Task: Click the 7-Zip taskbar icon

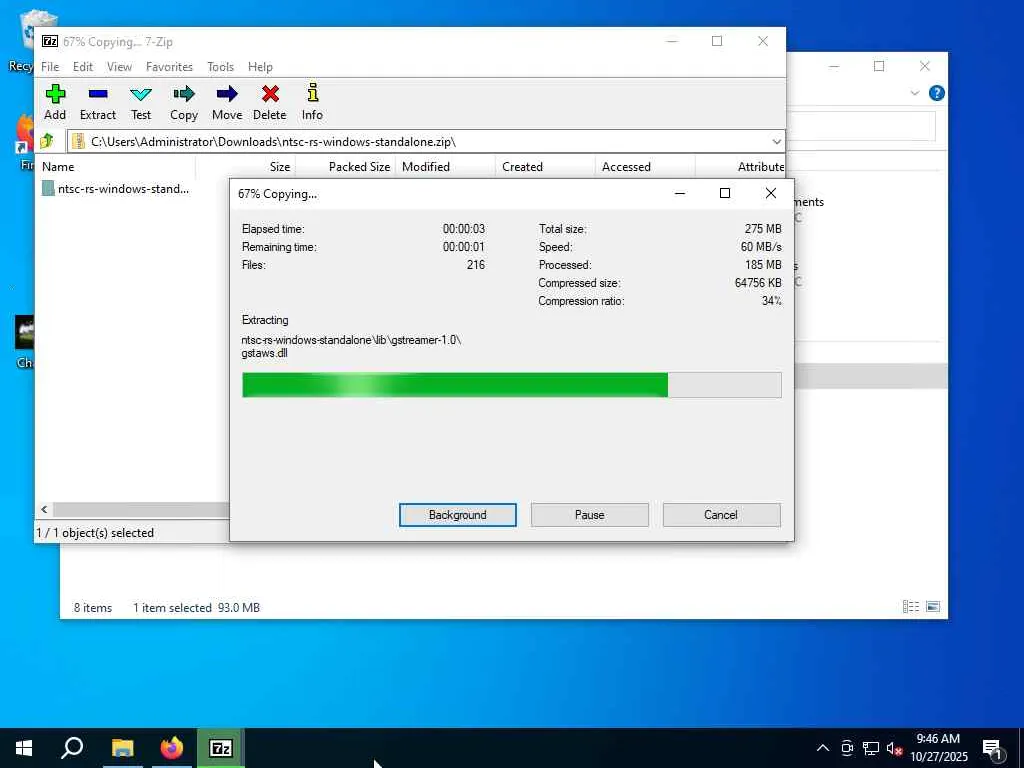Action: pyautogui.click(x=221, y=748)
